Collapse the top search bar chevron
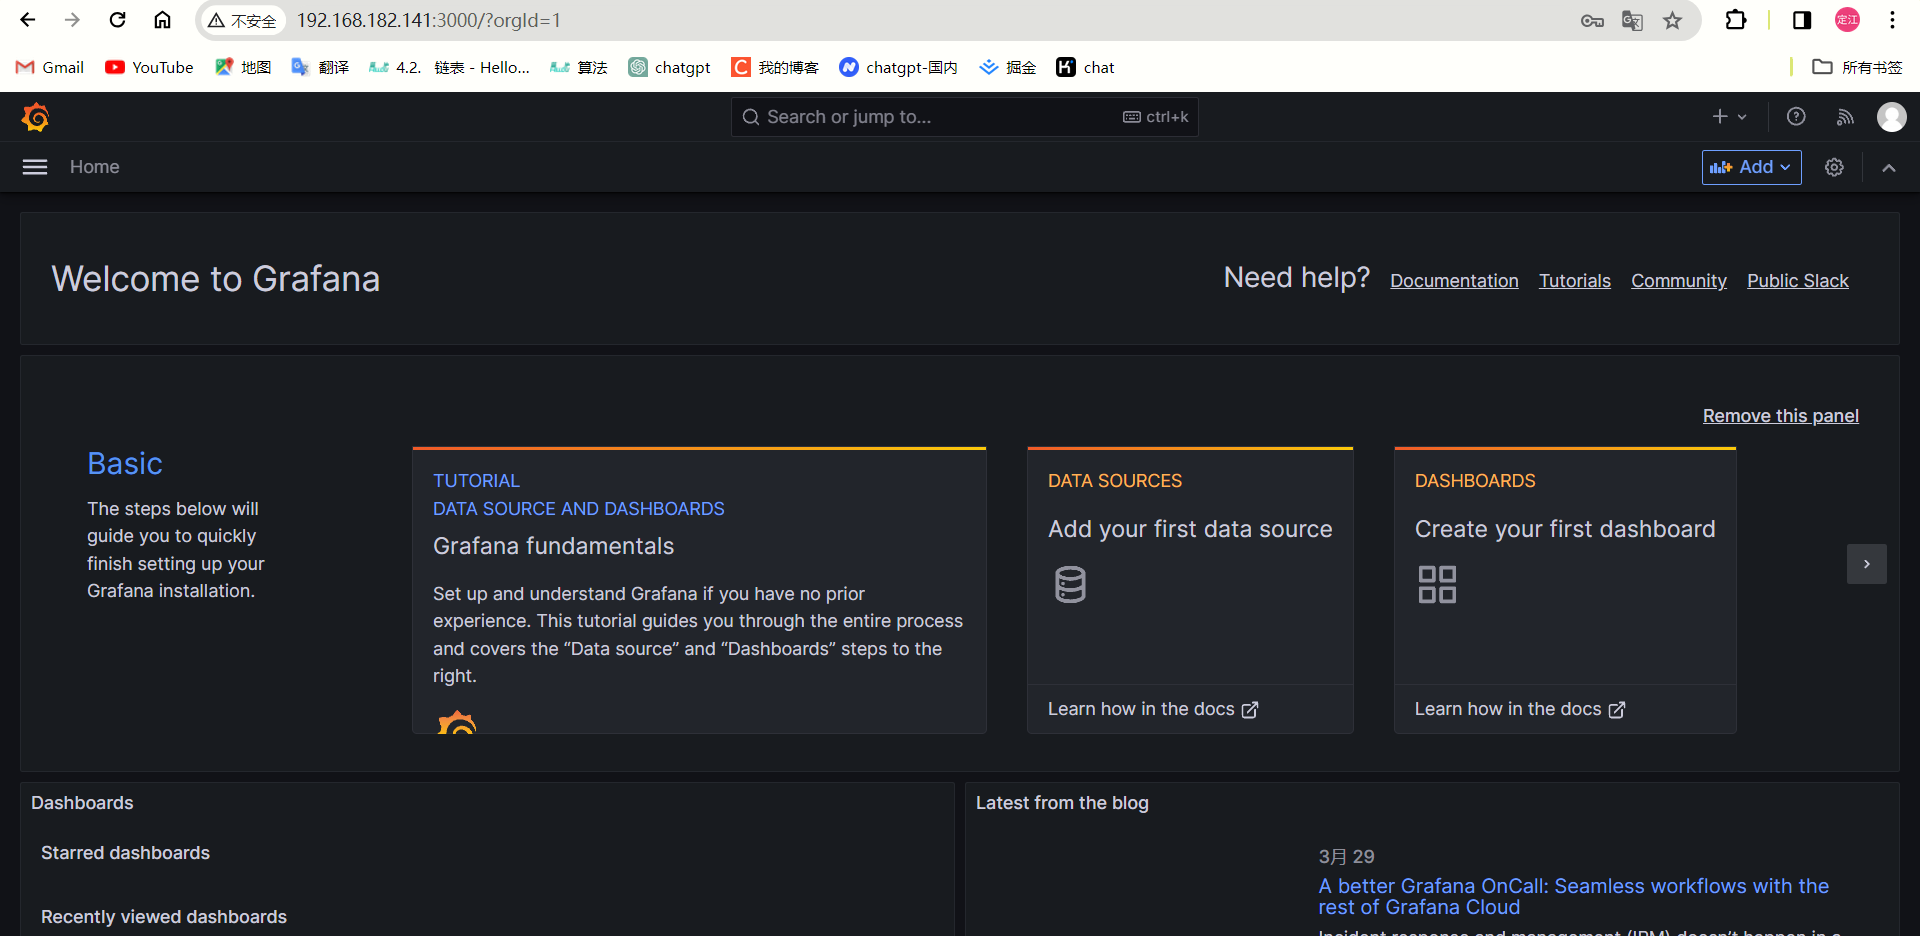This screenshot has width=1920, height=936. click(1889, 167)
